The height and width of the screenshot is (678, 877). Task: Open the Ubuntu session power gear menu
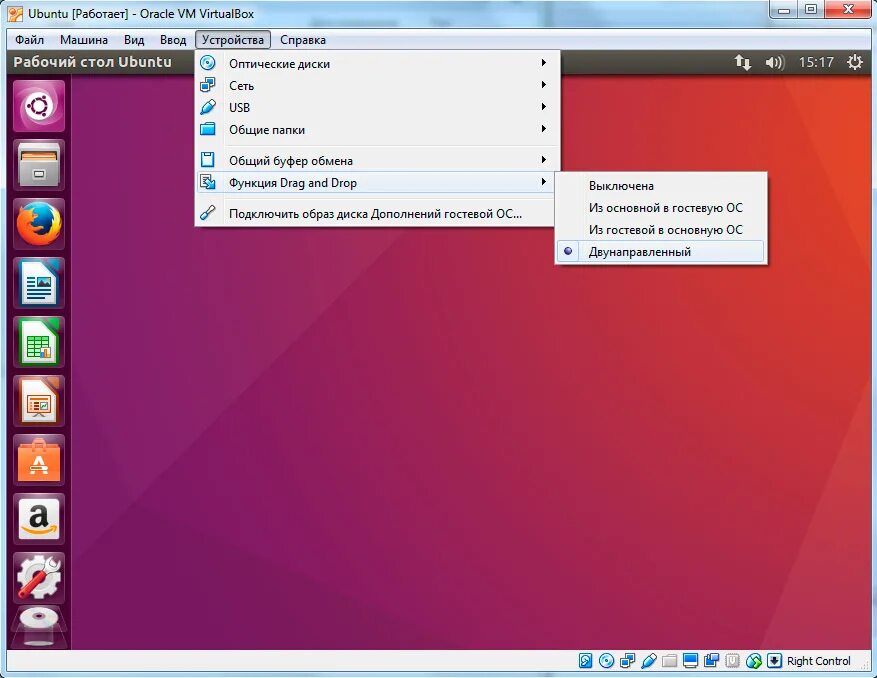[855, 62]
